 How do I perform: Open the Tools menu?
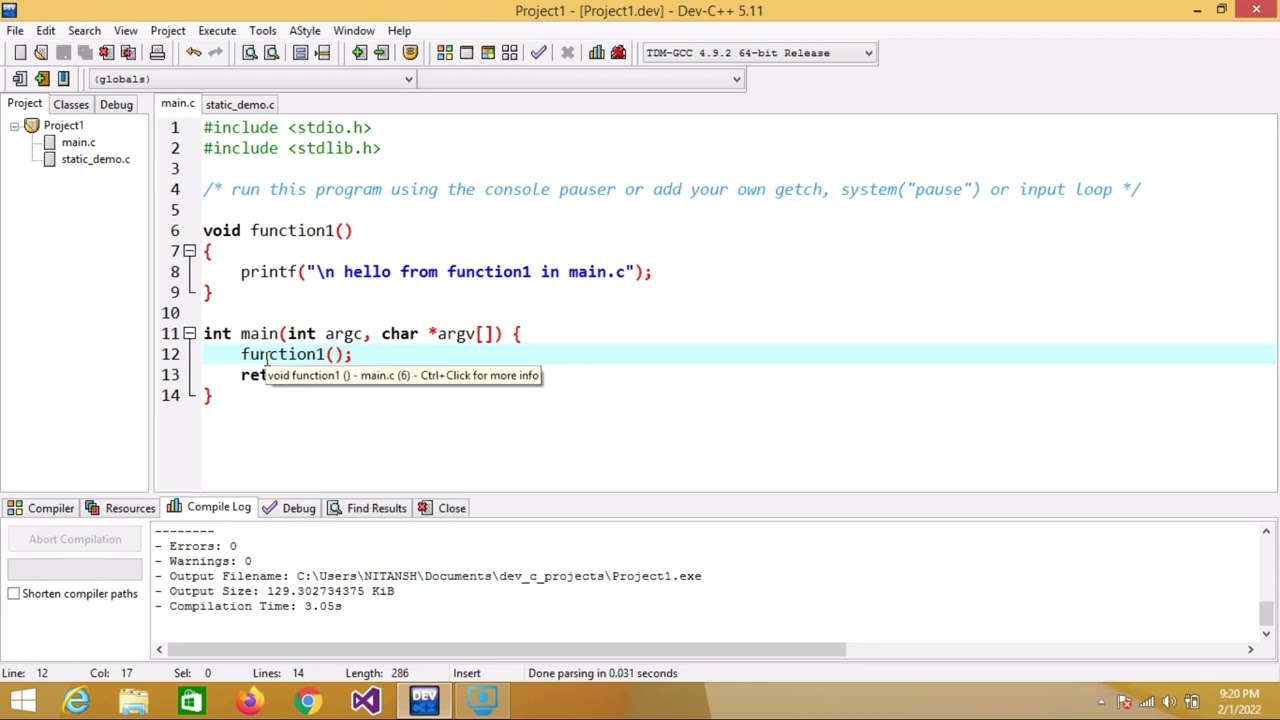pyautogui.click(x=263, y=31)
